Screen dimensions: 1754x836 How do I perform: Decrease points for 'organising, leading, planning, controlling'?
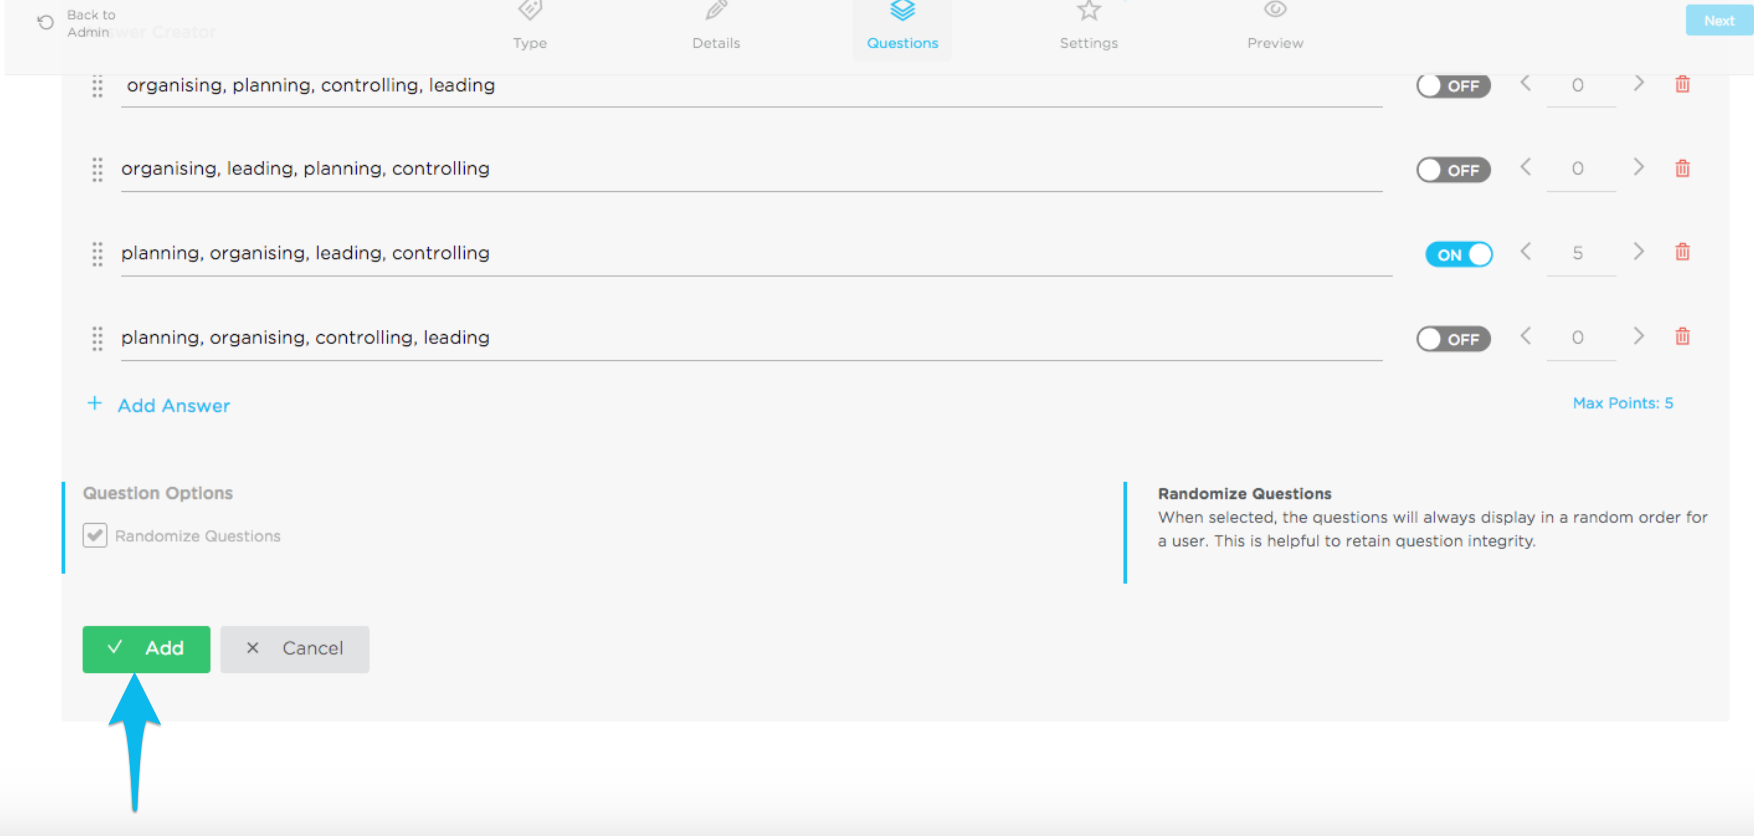tap(1526, 167)
